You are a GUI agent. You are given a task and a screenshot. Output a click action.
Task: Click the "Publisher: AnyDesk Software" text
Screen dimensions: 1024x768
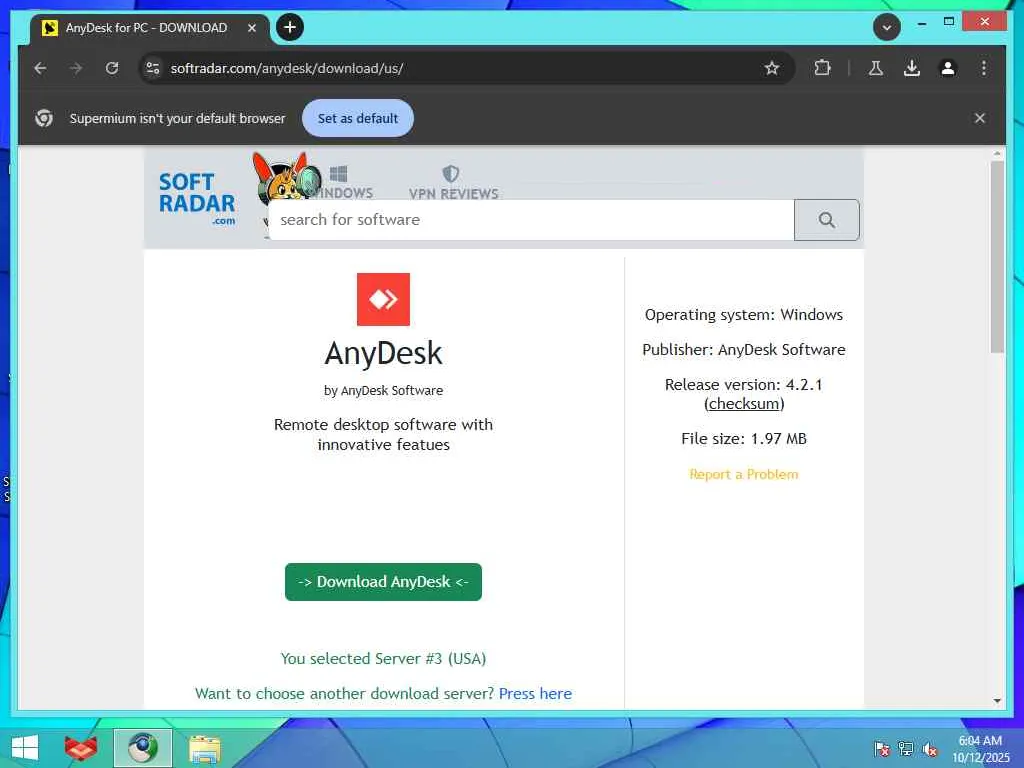click(x=744, y=349)
